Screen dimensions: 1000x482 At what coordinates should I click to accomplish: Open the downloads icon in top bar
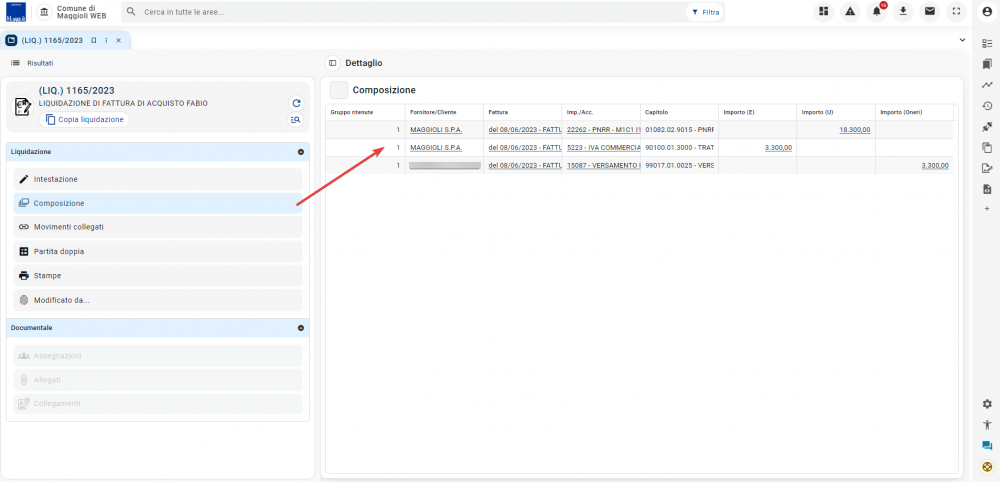pos(903,11)
